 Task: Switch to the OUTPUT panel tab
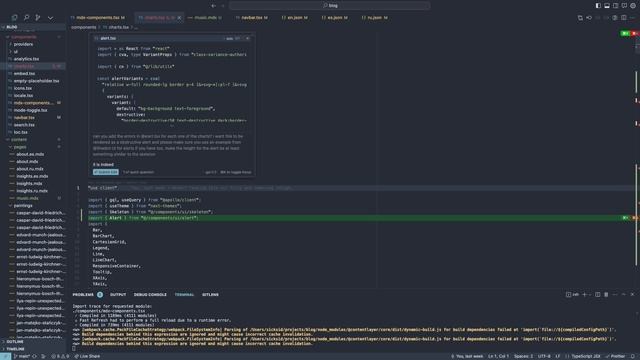click(118, 295)
